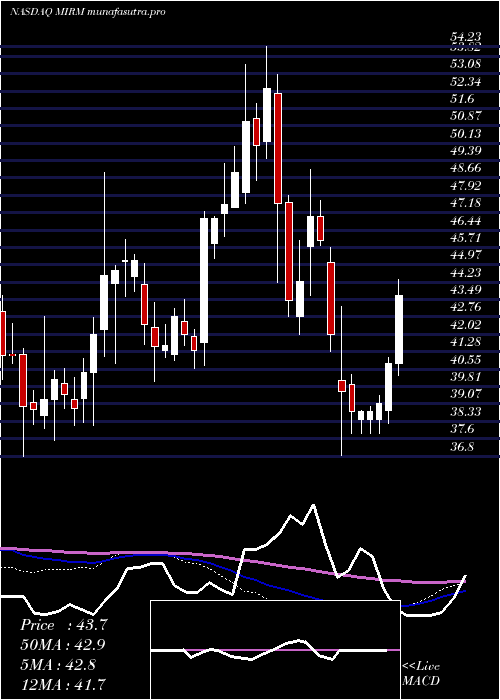Click the 41.28 price axis label

465,342
